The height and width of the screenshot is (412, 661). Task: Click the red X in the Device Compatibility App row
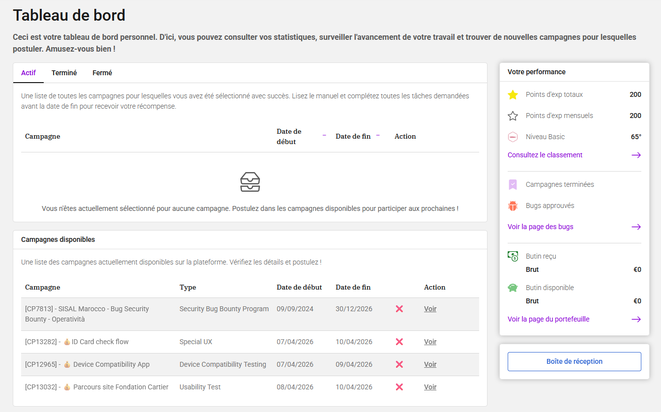click(x=399, y=364)
